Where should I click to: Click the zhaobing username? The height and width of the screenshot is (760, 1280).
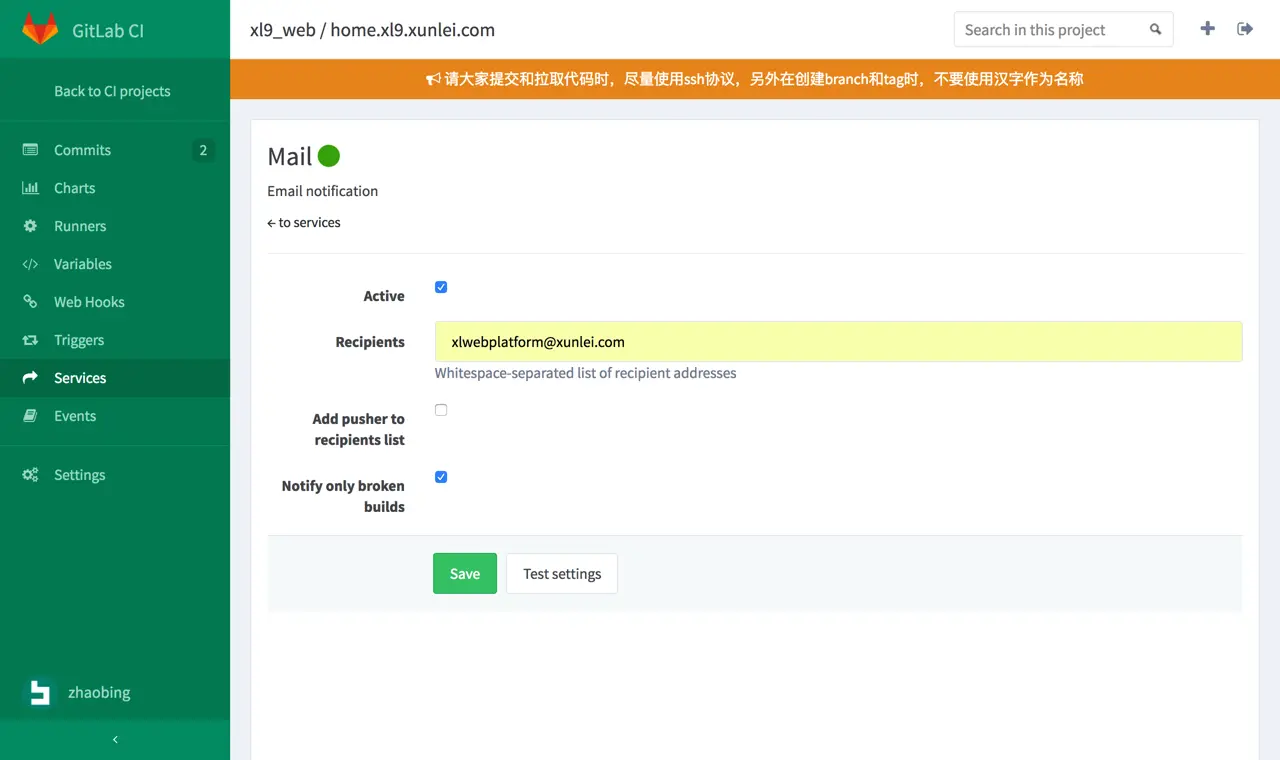[99, 692]
